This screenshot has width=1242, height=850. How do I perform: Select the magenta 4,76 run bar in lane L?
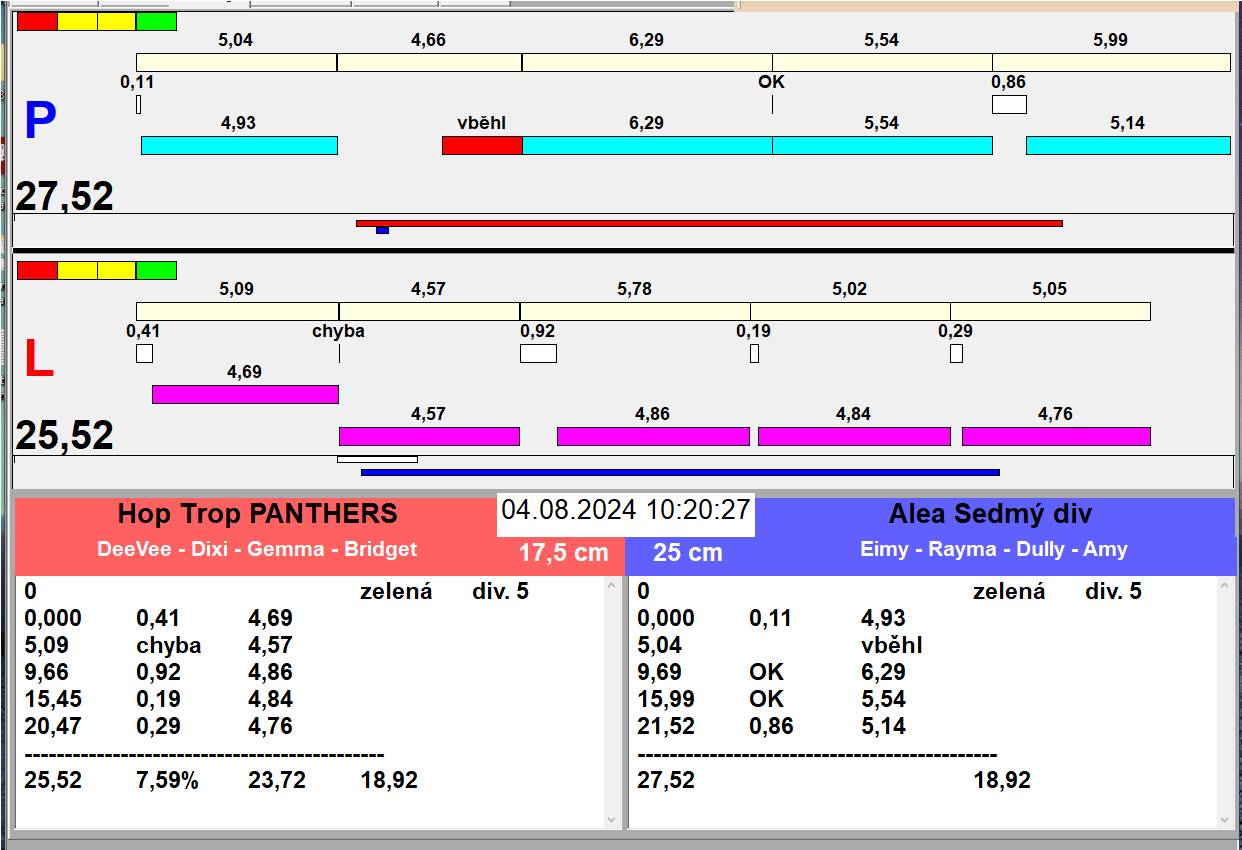[1056, 436]
